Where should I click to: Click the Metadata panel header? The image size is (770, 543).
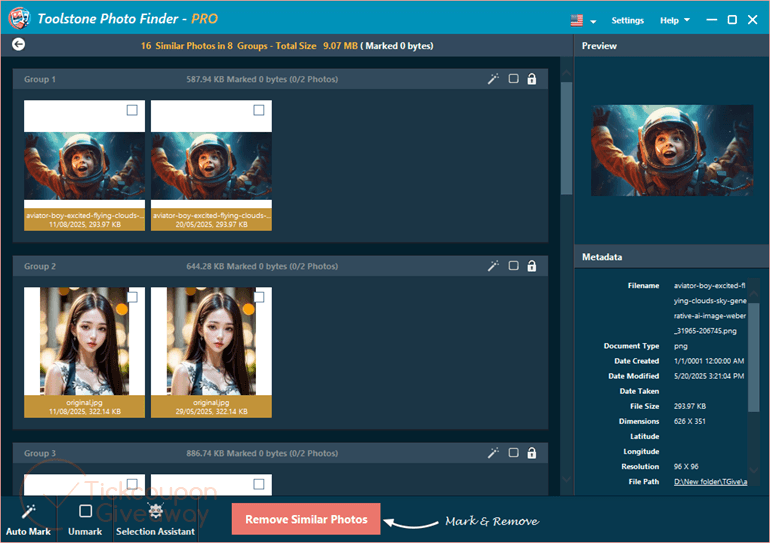(602, 257)
